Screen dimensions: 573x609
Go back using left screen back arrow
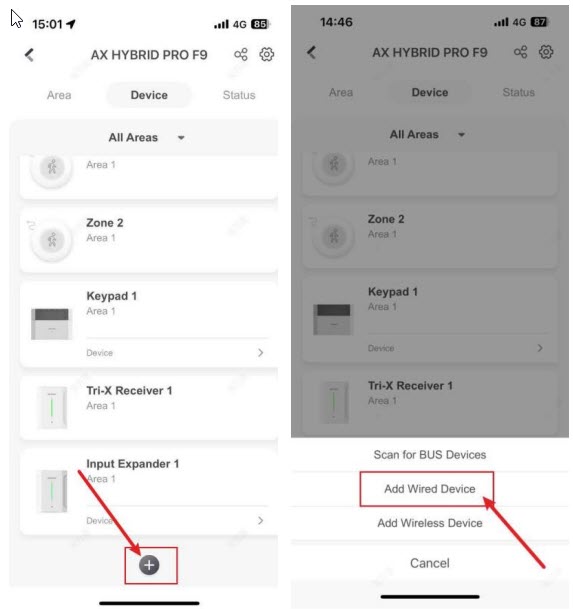pyautogui.click(x=30, y=55)
